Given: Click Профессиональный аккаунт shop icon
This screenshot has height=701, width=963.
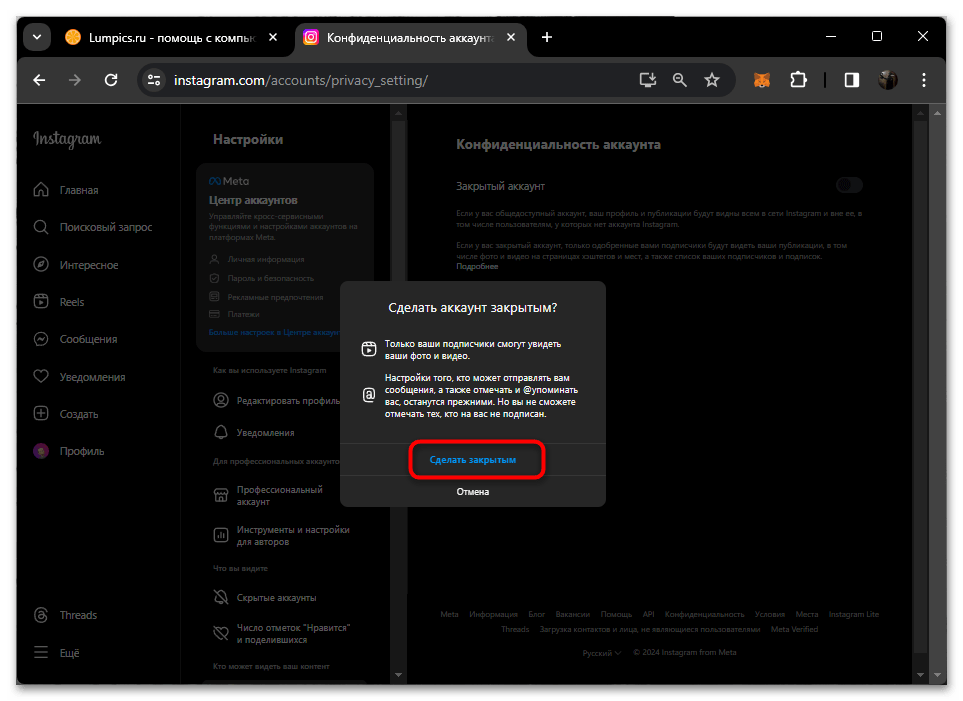Looking at the screenshot, I should point(221,495).
